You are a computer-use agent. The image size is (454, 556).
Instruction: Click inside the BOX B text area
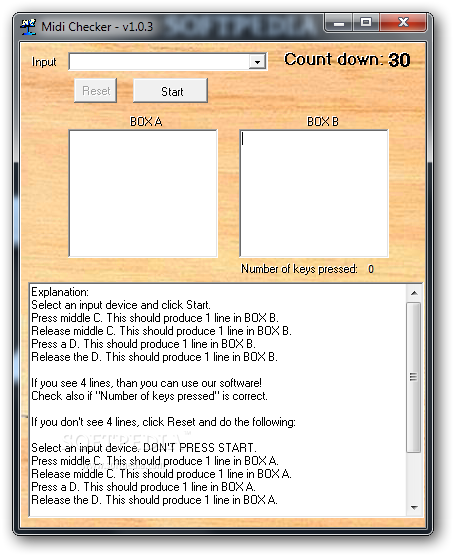(314, 193)
